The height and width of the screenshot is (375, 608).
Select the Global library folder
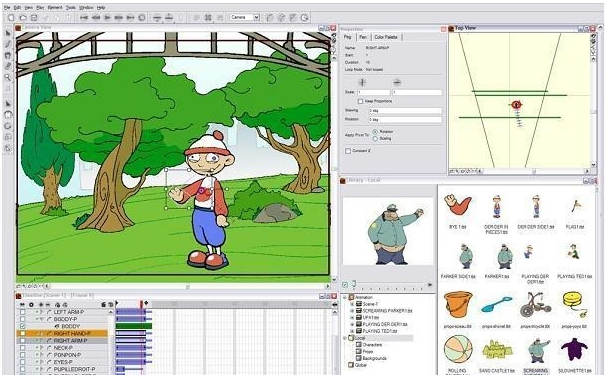pyautogui.click(x=358, y=365)
